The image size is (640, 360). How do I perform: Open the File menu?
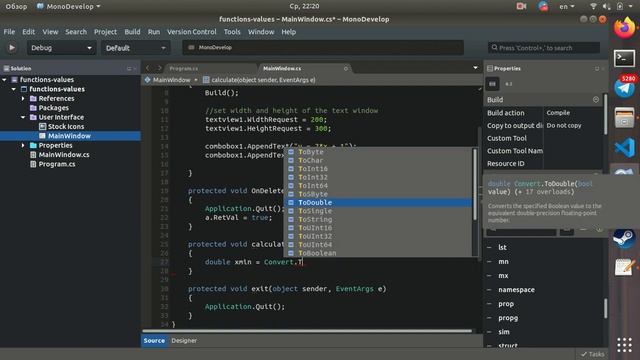click(x=9, y=32)
